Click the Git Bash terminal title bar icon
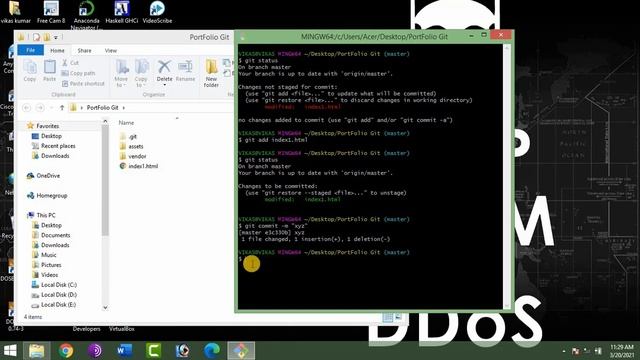Viewport: 640px width, 360px height. [242, 37]
